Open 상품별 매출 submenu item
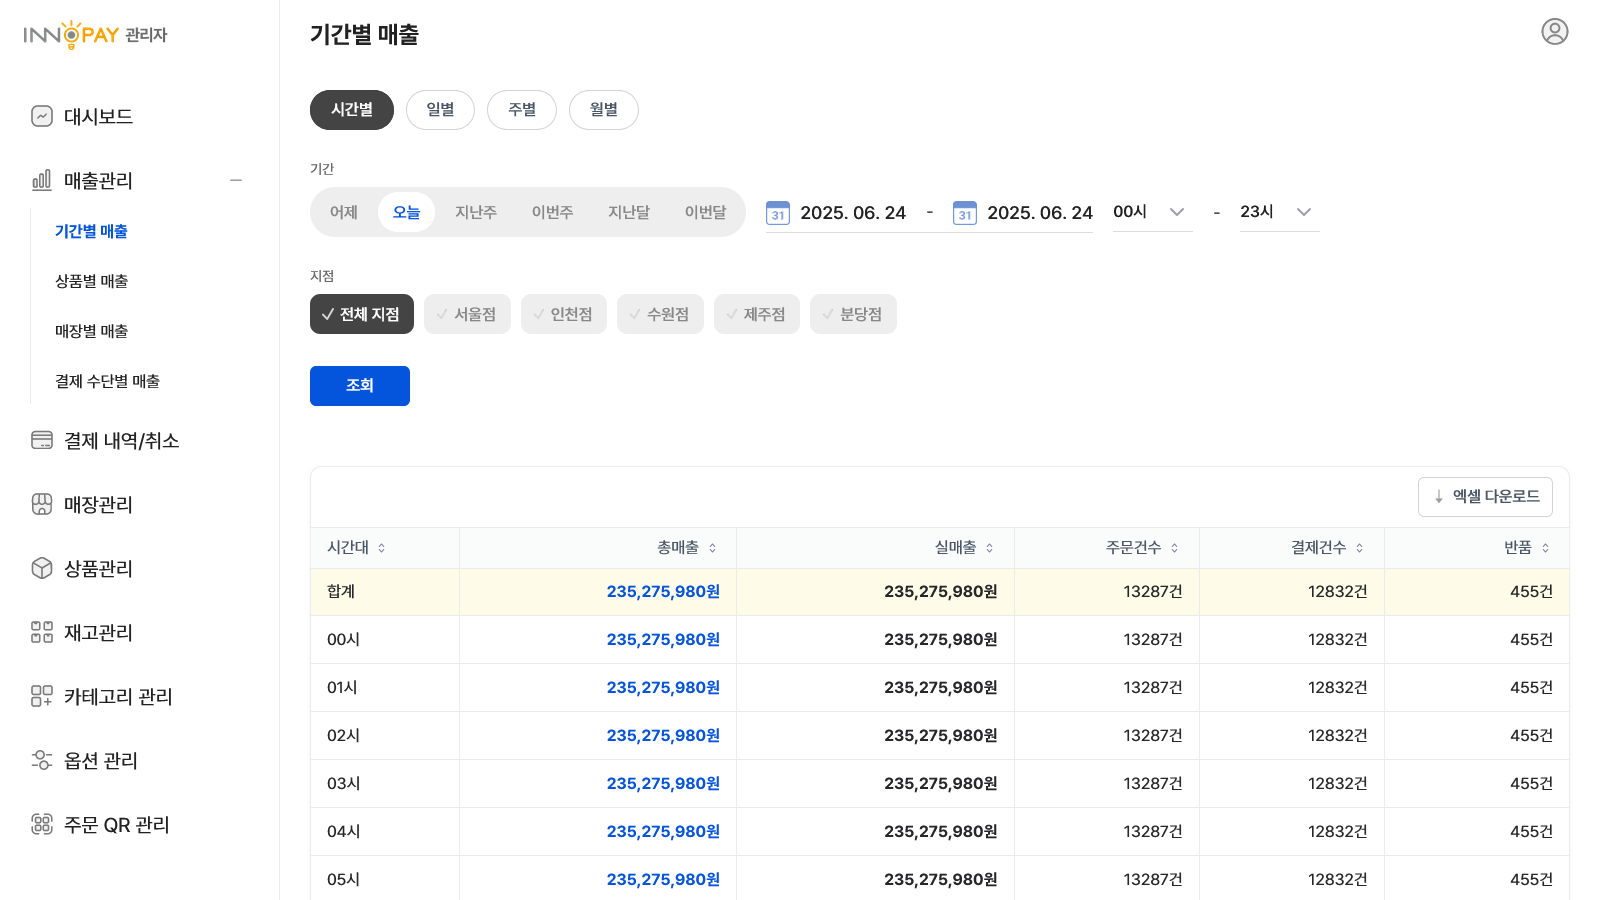This screenshot has width=1600, height=900. point(92,281)
